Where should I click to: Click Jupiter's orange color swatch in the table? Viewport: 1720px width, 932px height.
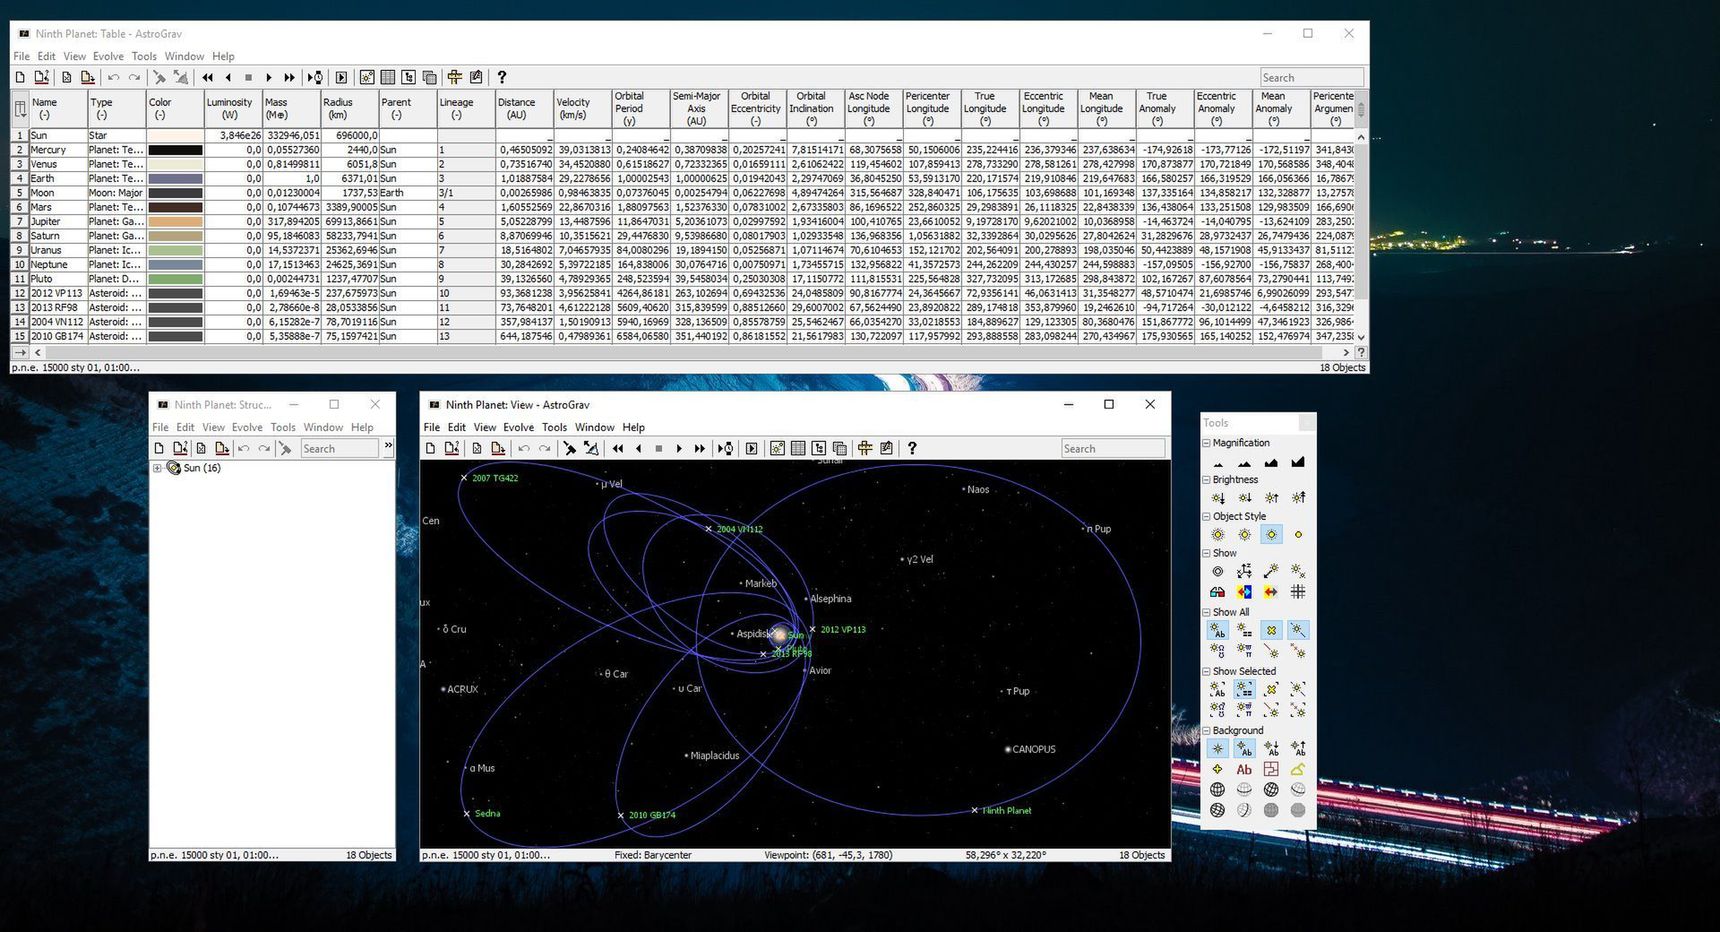pos(175,222)
